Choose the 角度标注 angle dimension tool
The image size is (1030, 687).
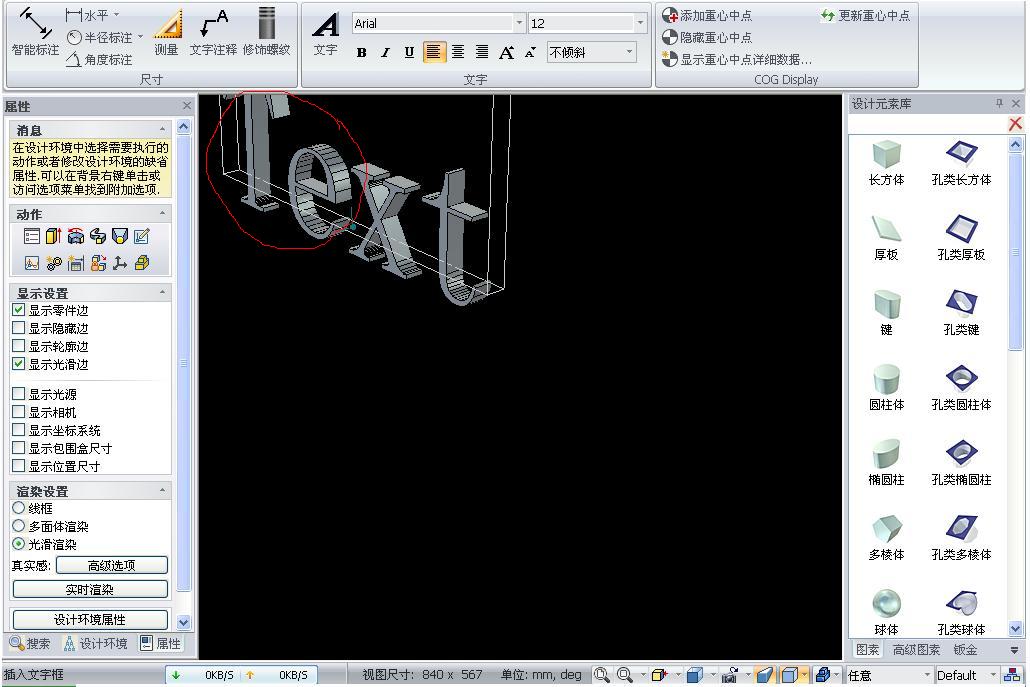coord(99,60)
